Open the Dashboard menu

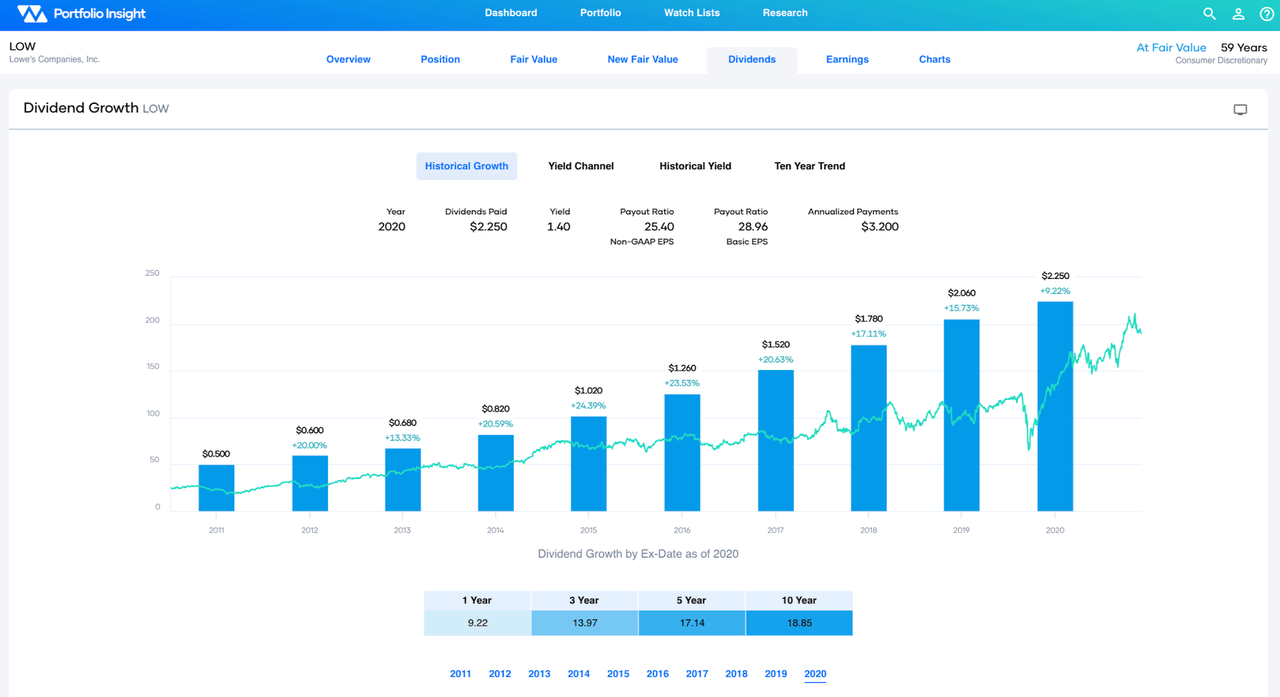[x=511, y=13]
